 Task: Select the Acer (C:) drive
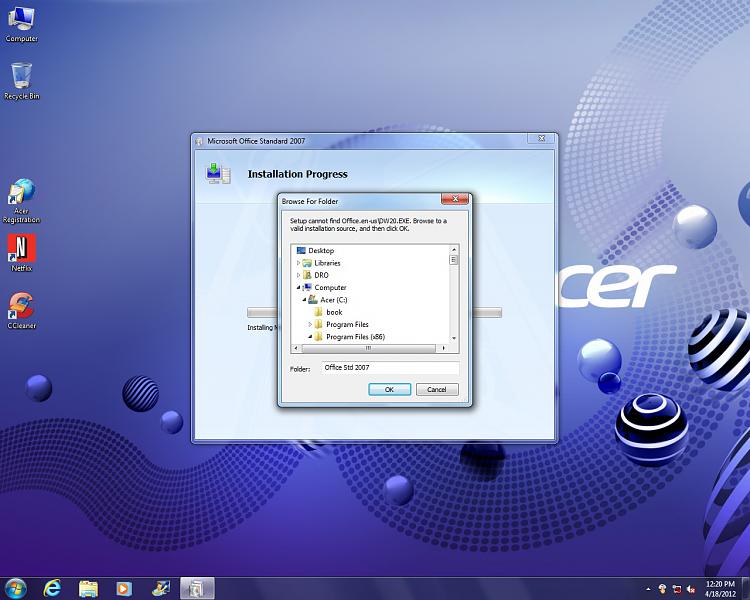pyautogui.click(x=333, y=300)
